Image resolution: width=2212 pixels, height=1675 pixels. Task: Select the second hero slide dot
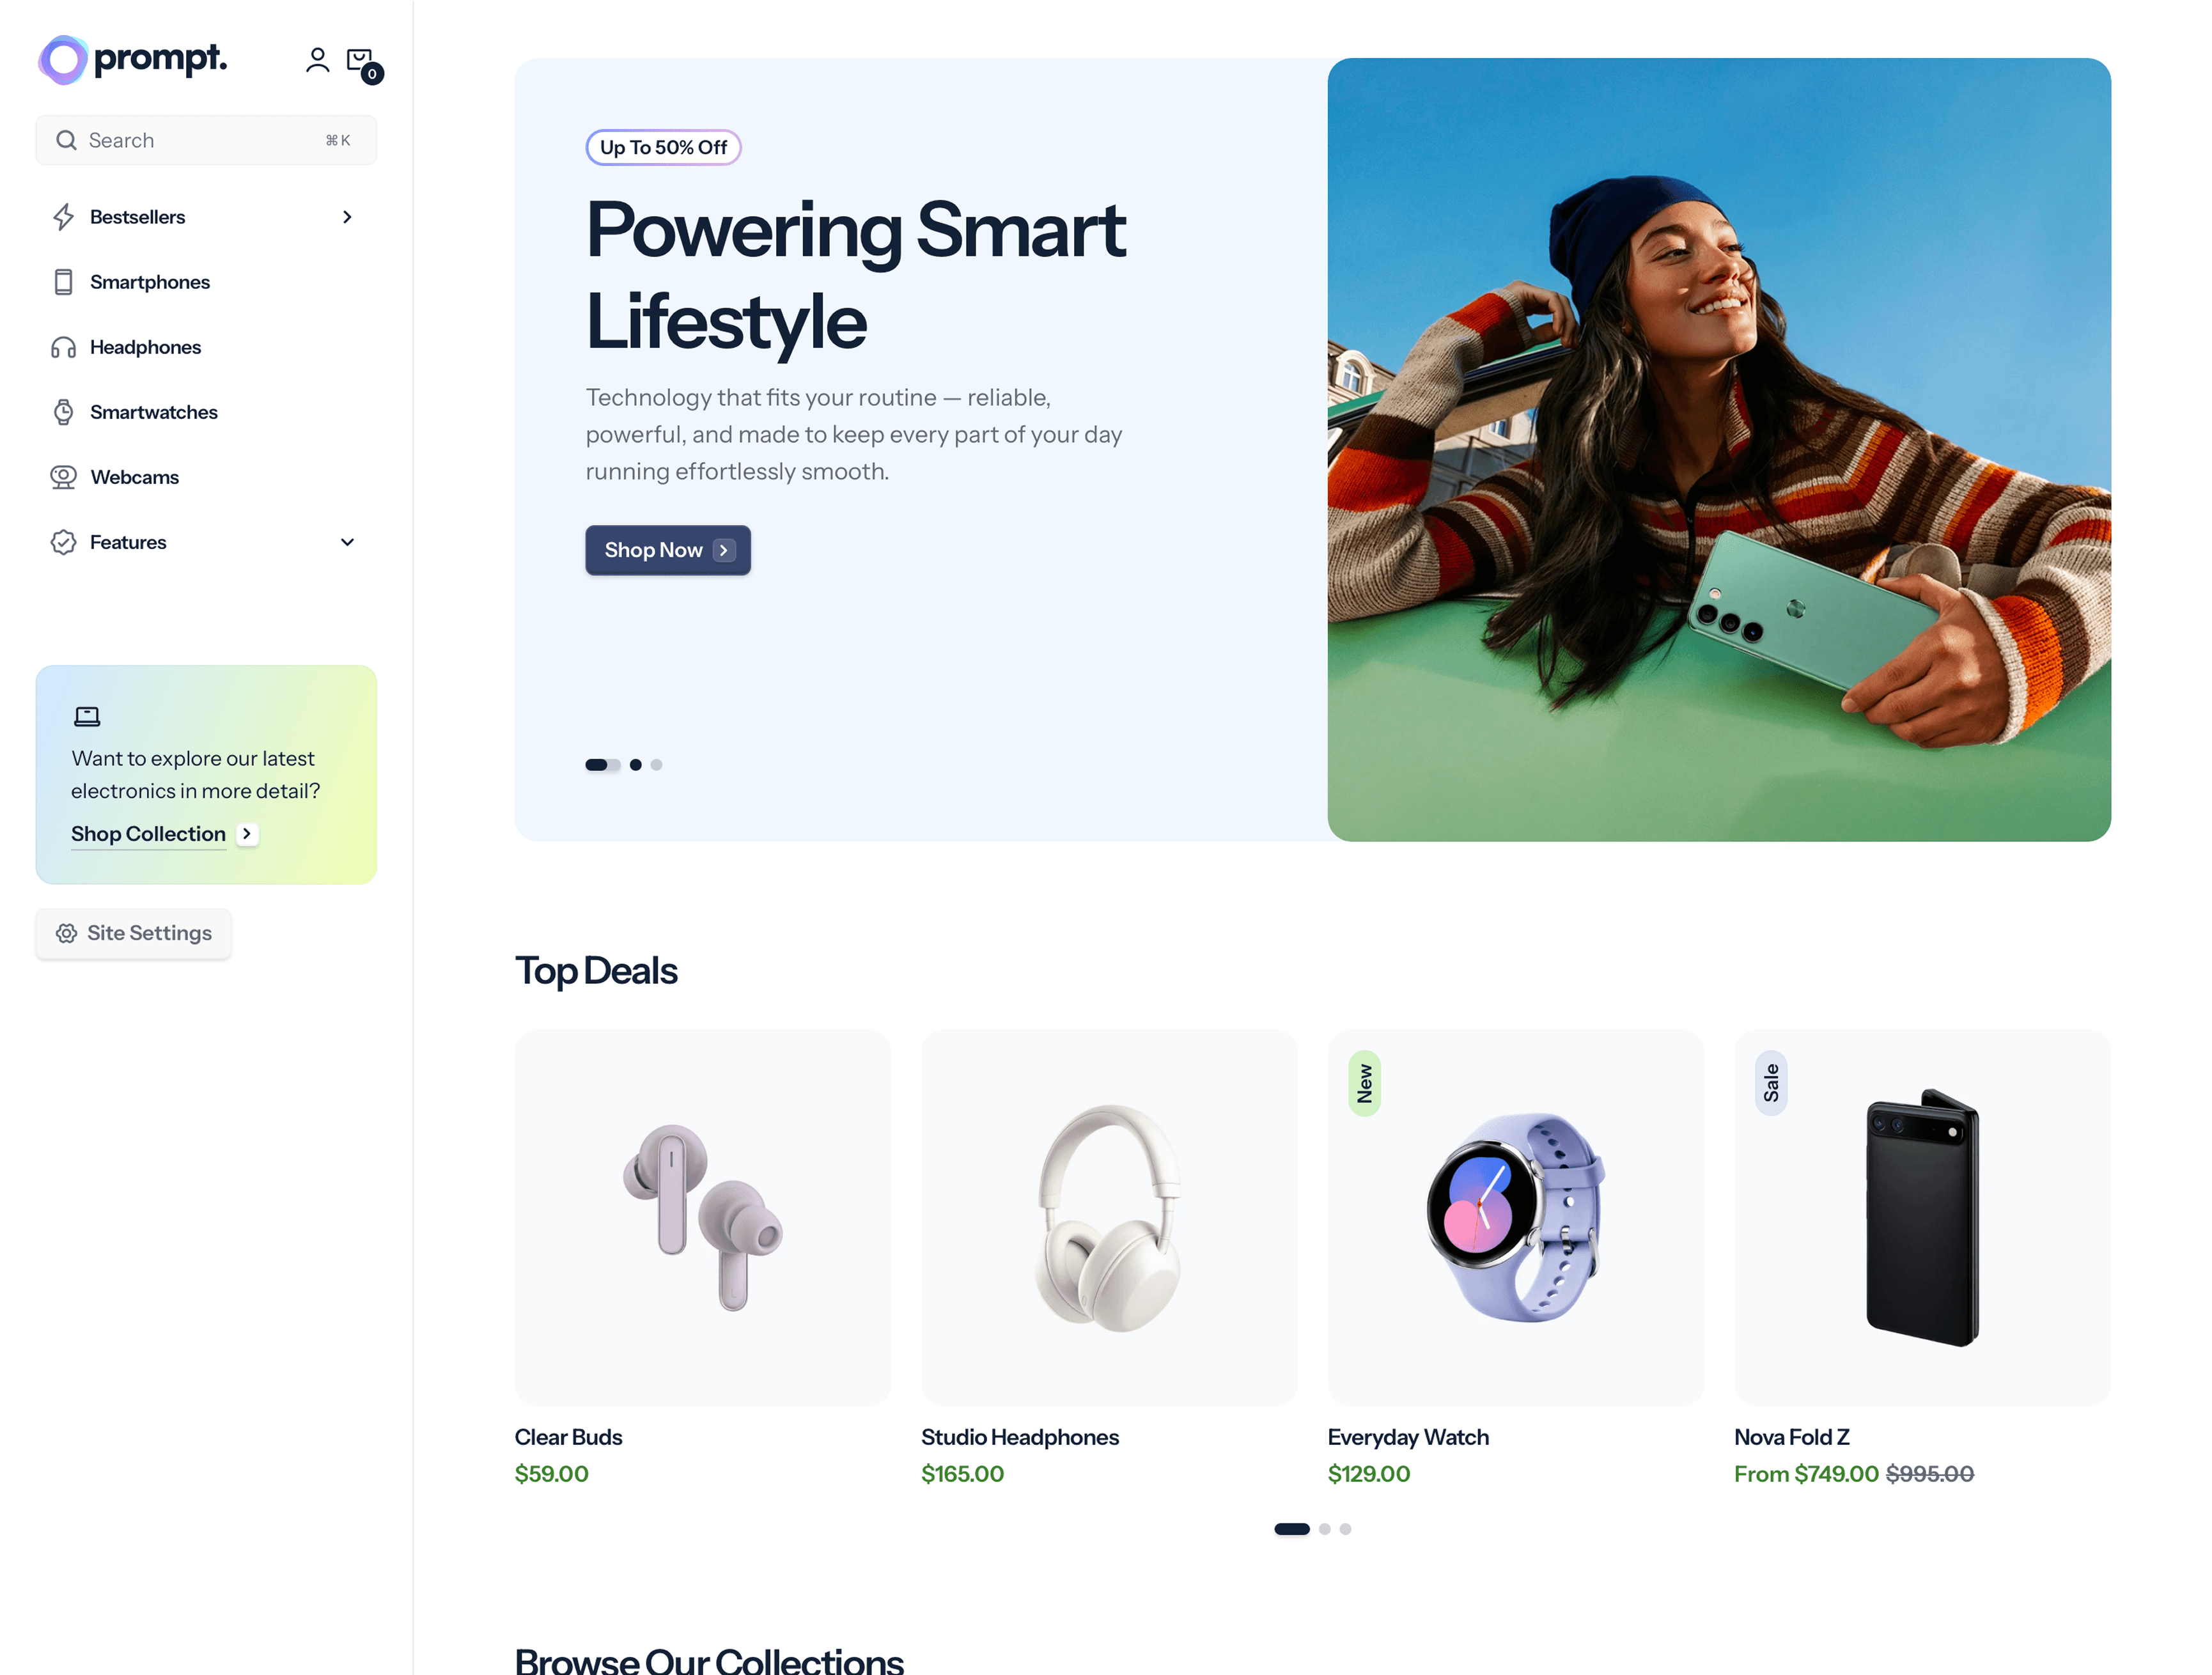[635, 765]
